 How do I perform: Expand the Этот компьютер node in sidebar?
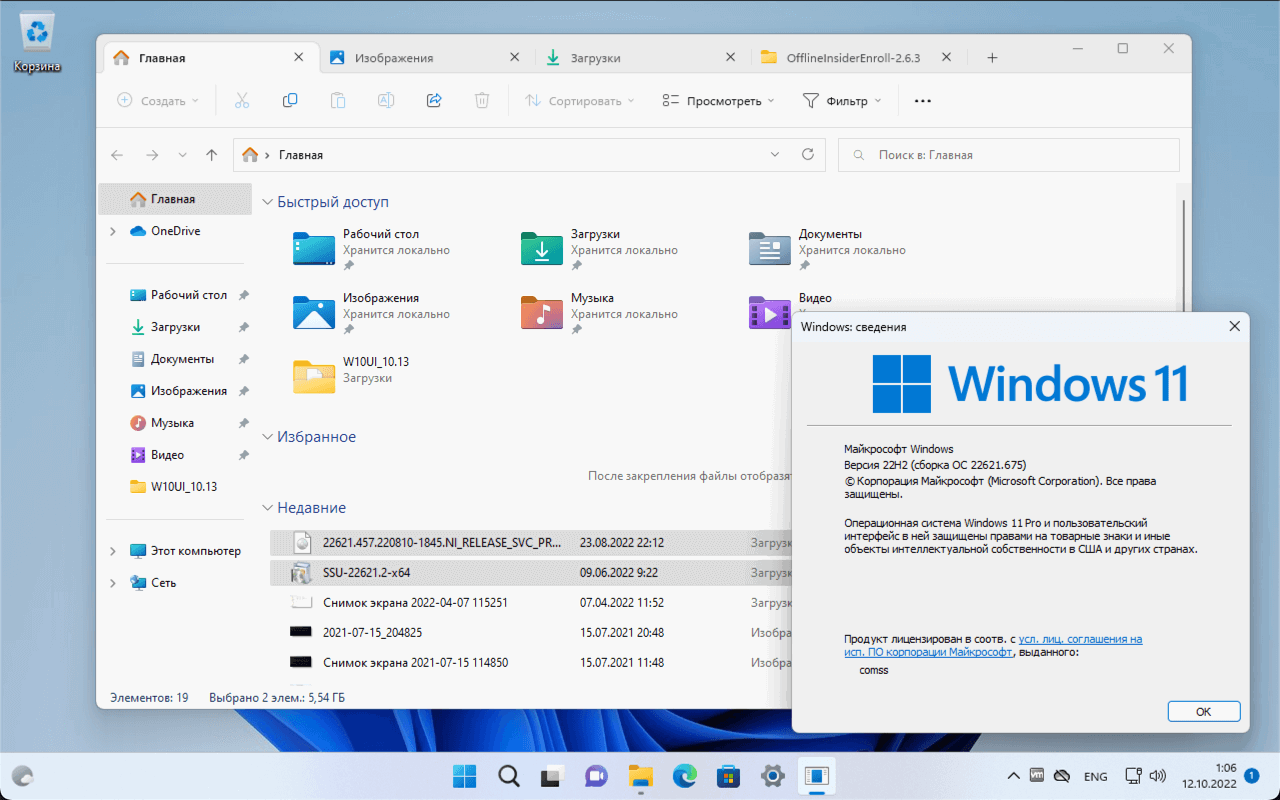tap(113, 551)
